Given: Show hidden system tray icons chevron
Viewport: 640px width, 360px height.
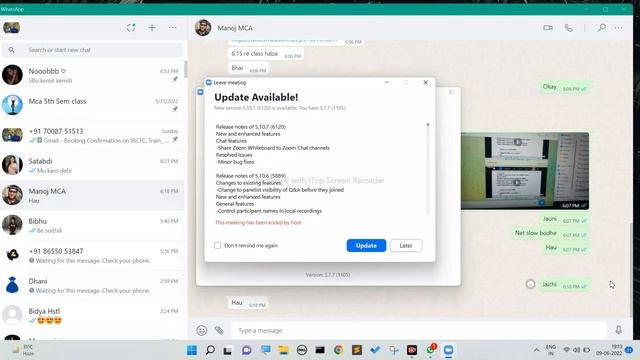Looking at the screenshot, I should pyautogui.click(x=536, y=350).
